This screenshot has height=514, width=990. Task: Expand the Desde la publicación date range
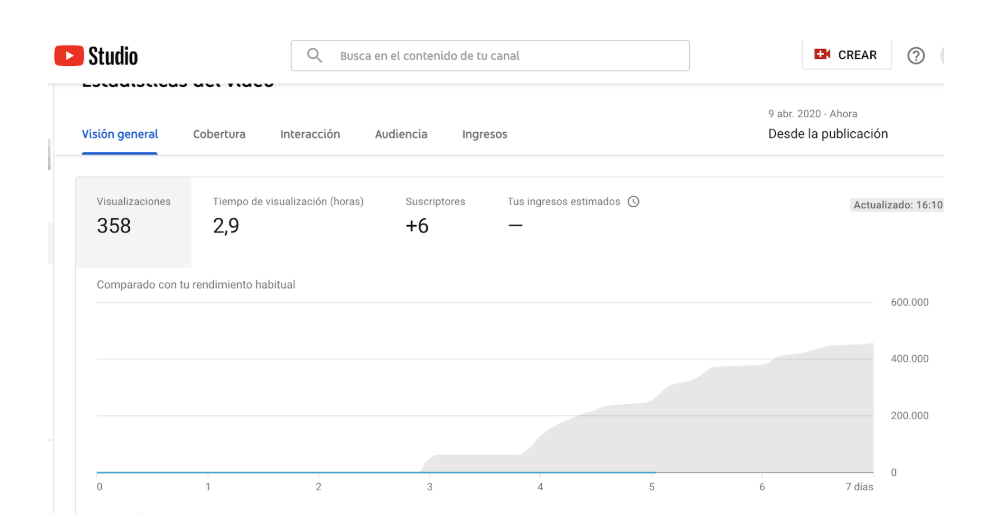(827, 134)
